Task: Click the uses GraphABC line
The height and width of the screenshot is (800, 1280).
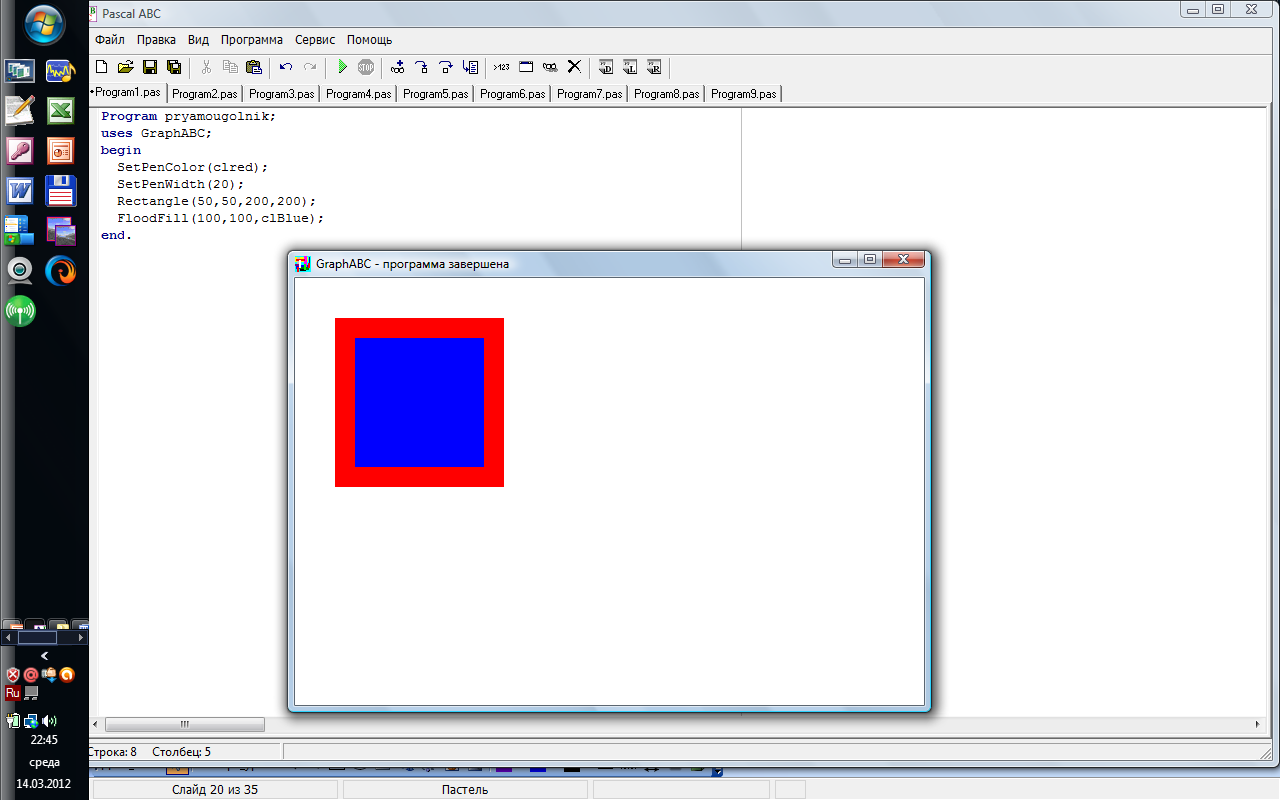Action: (x=156, y=133)
